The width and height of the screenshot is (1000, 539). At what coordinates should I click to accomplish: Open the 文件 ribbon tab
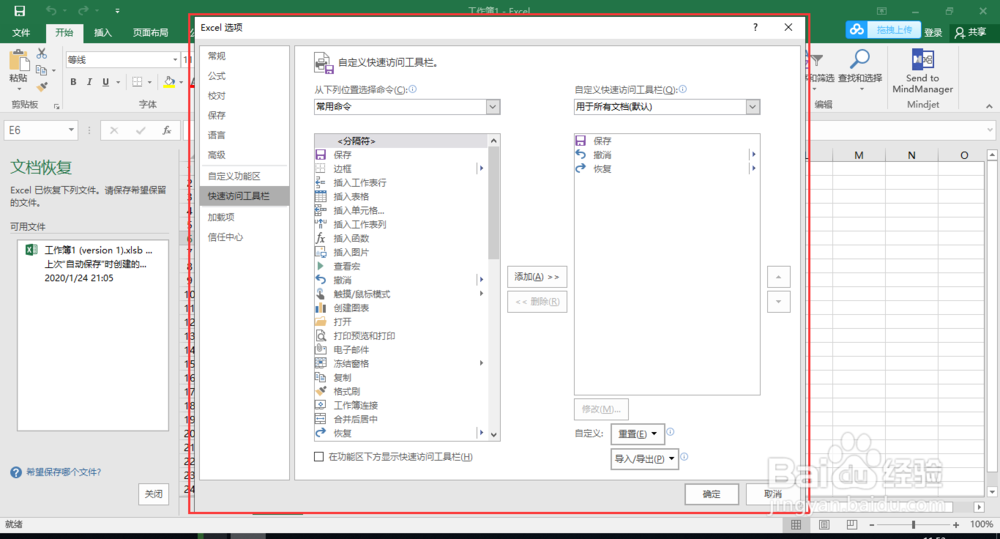click(21, 33)
